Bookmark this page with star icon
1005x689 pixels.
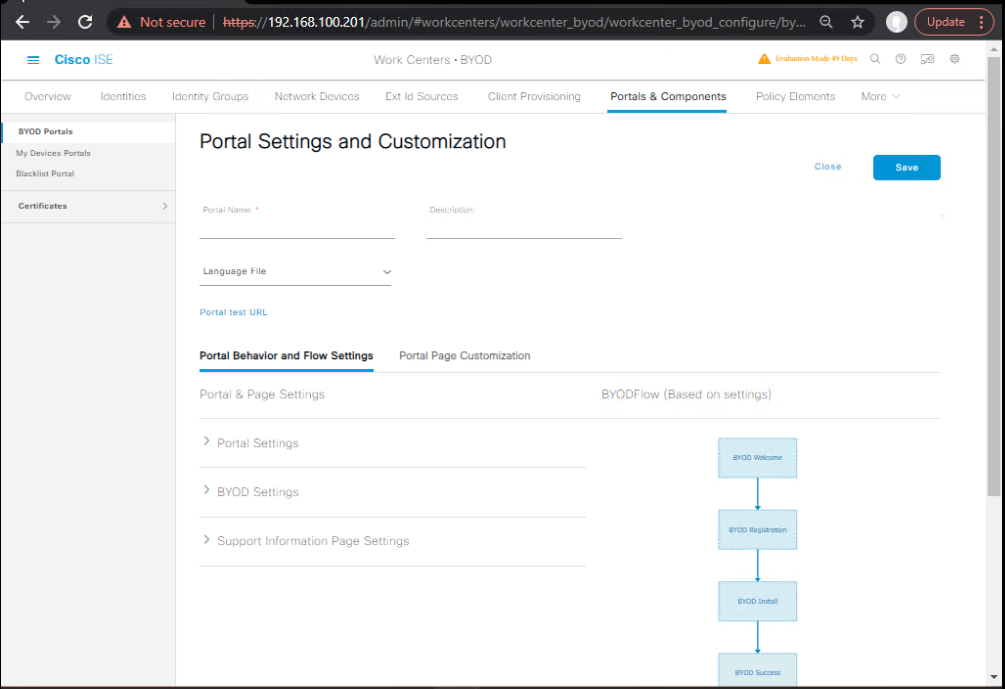tap(858, 22)
